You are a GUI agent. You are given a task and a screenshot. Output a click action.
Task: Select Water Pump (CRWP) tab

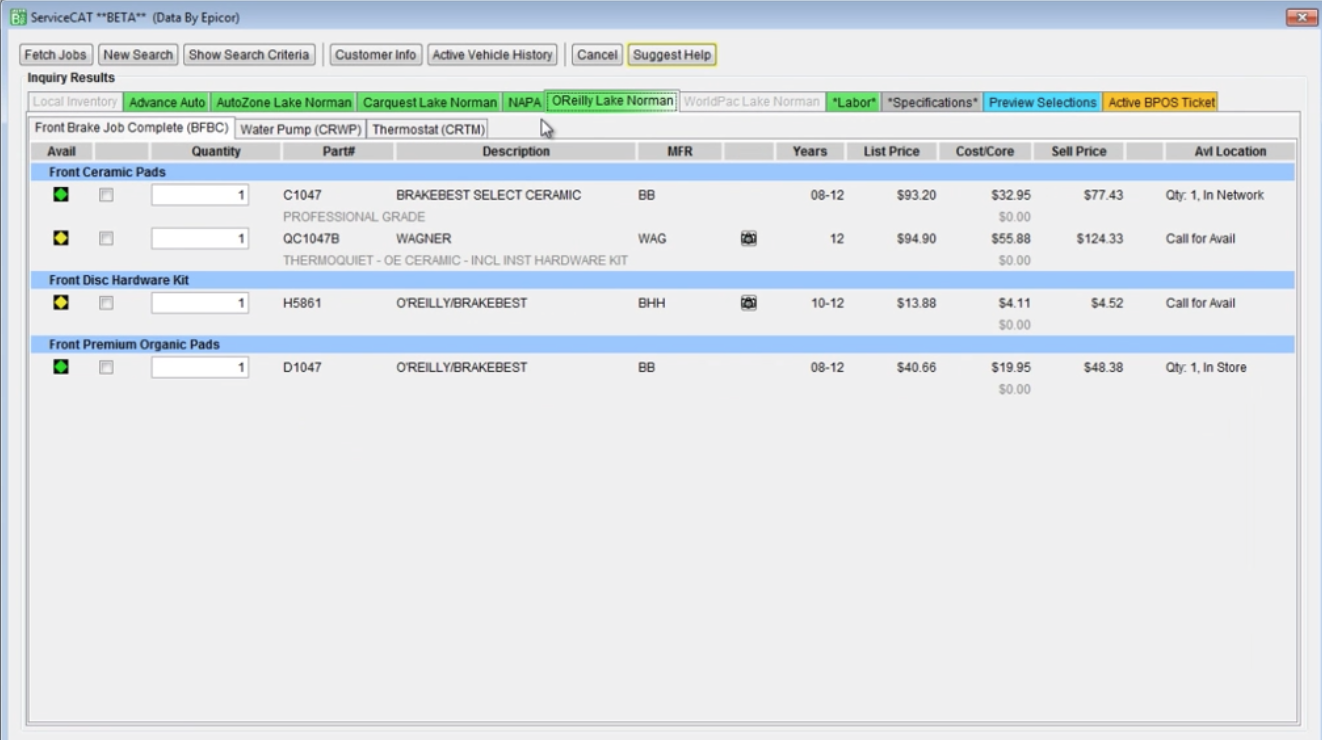coord(300,129)
